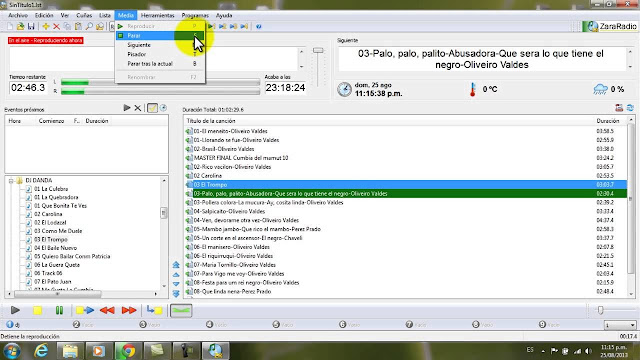The height and width of the screenshot is (360, 640).
Task: Click the red rewind arrows button
Action: [x=107, y=311]
